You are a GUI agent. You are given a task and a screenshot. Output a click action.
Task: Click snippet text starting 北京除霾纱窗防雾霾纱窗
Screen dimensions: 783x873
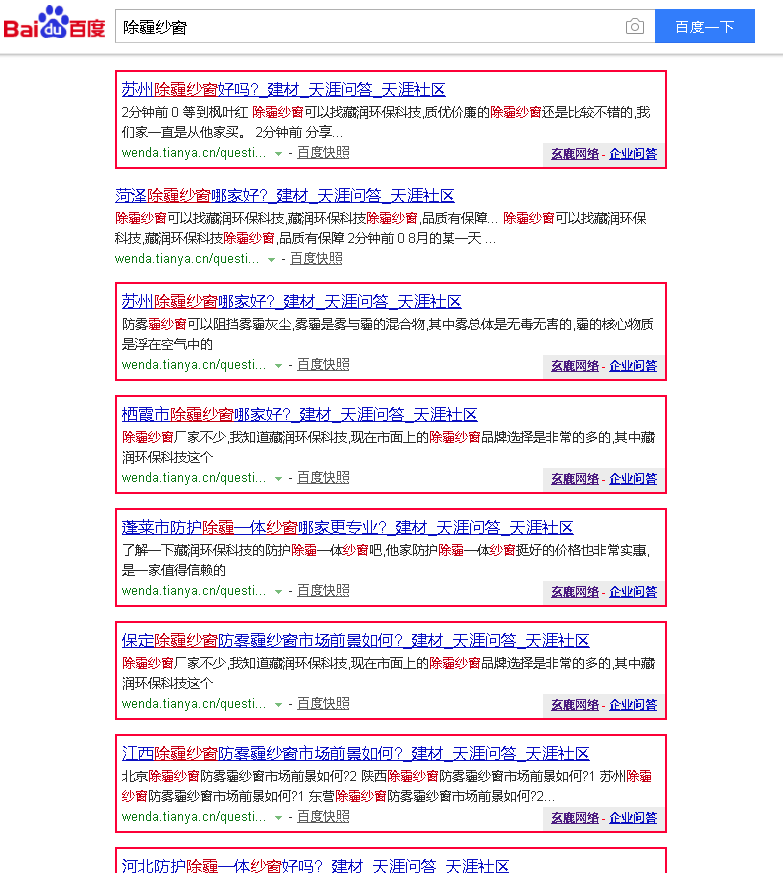point(387,786)
